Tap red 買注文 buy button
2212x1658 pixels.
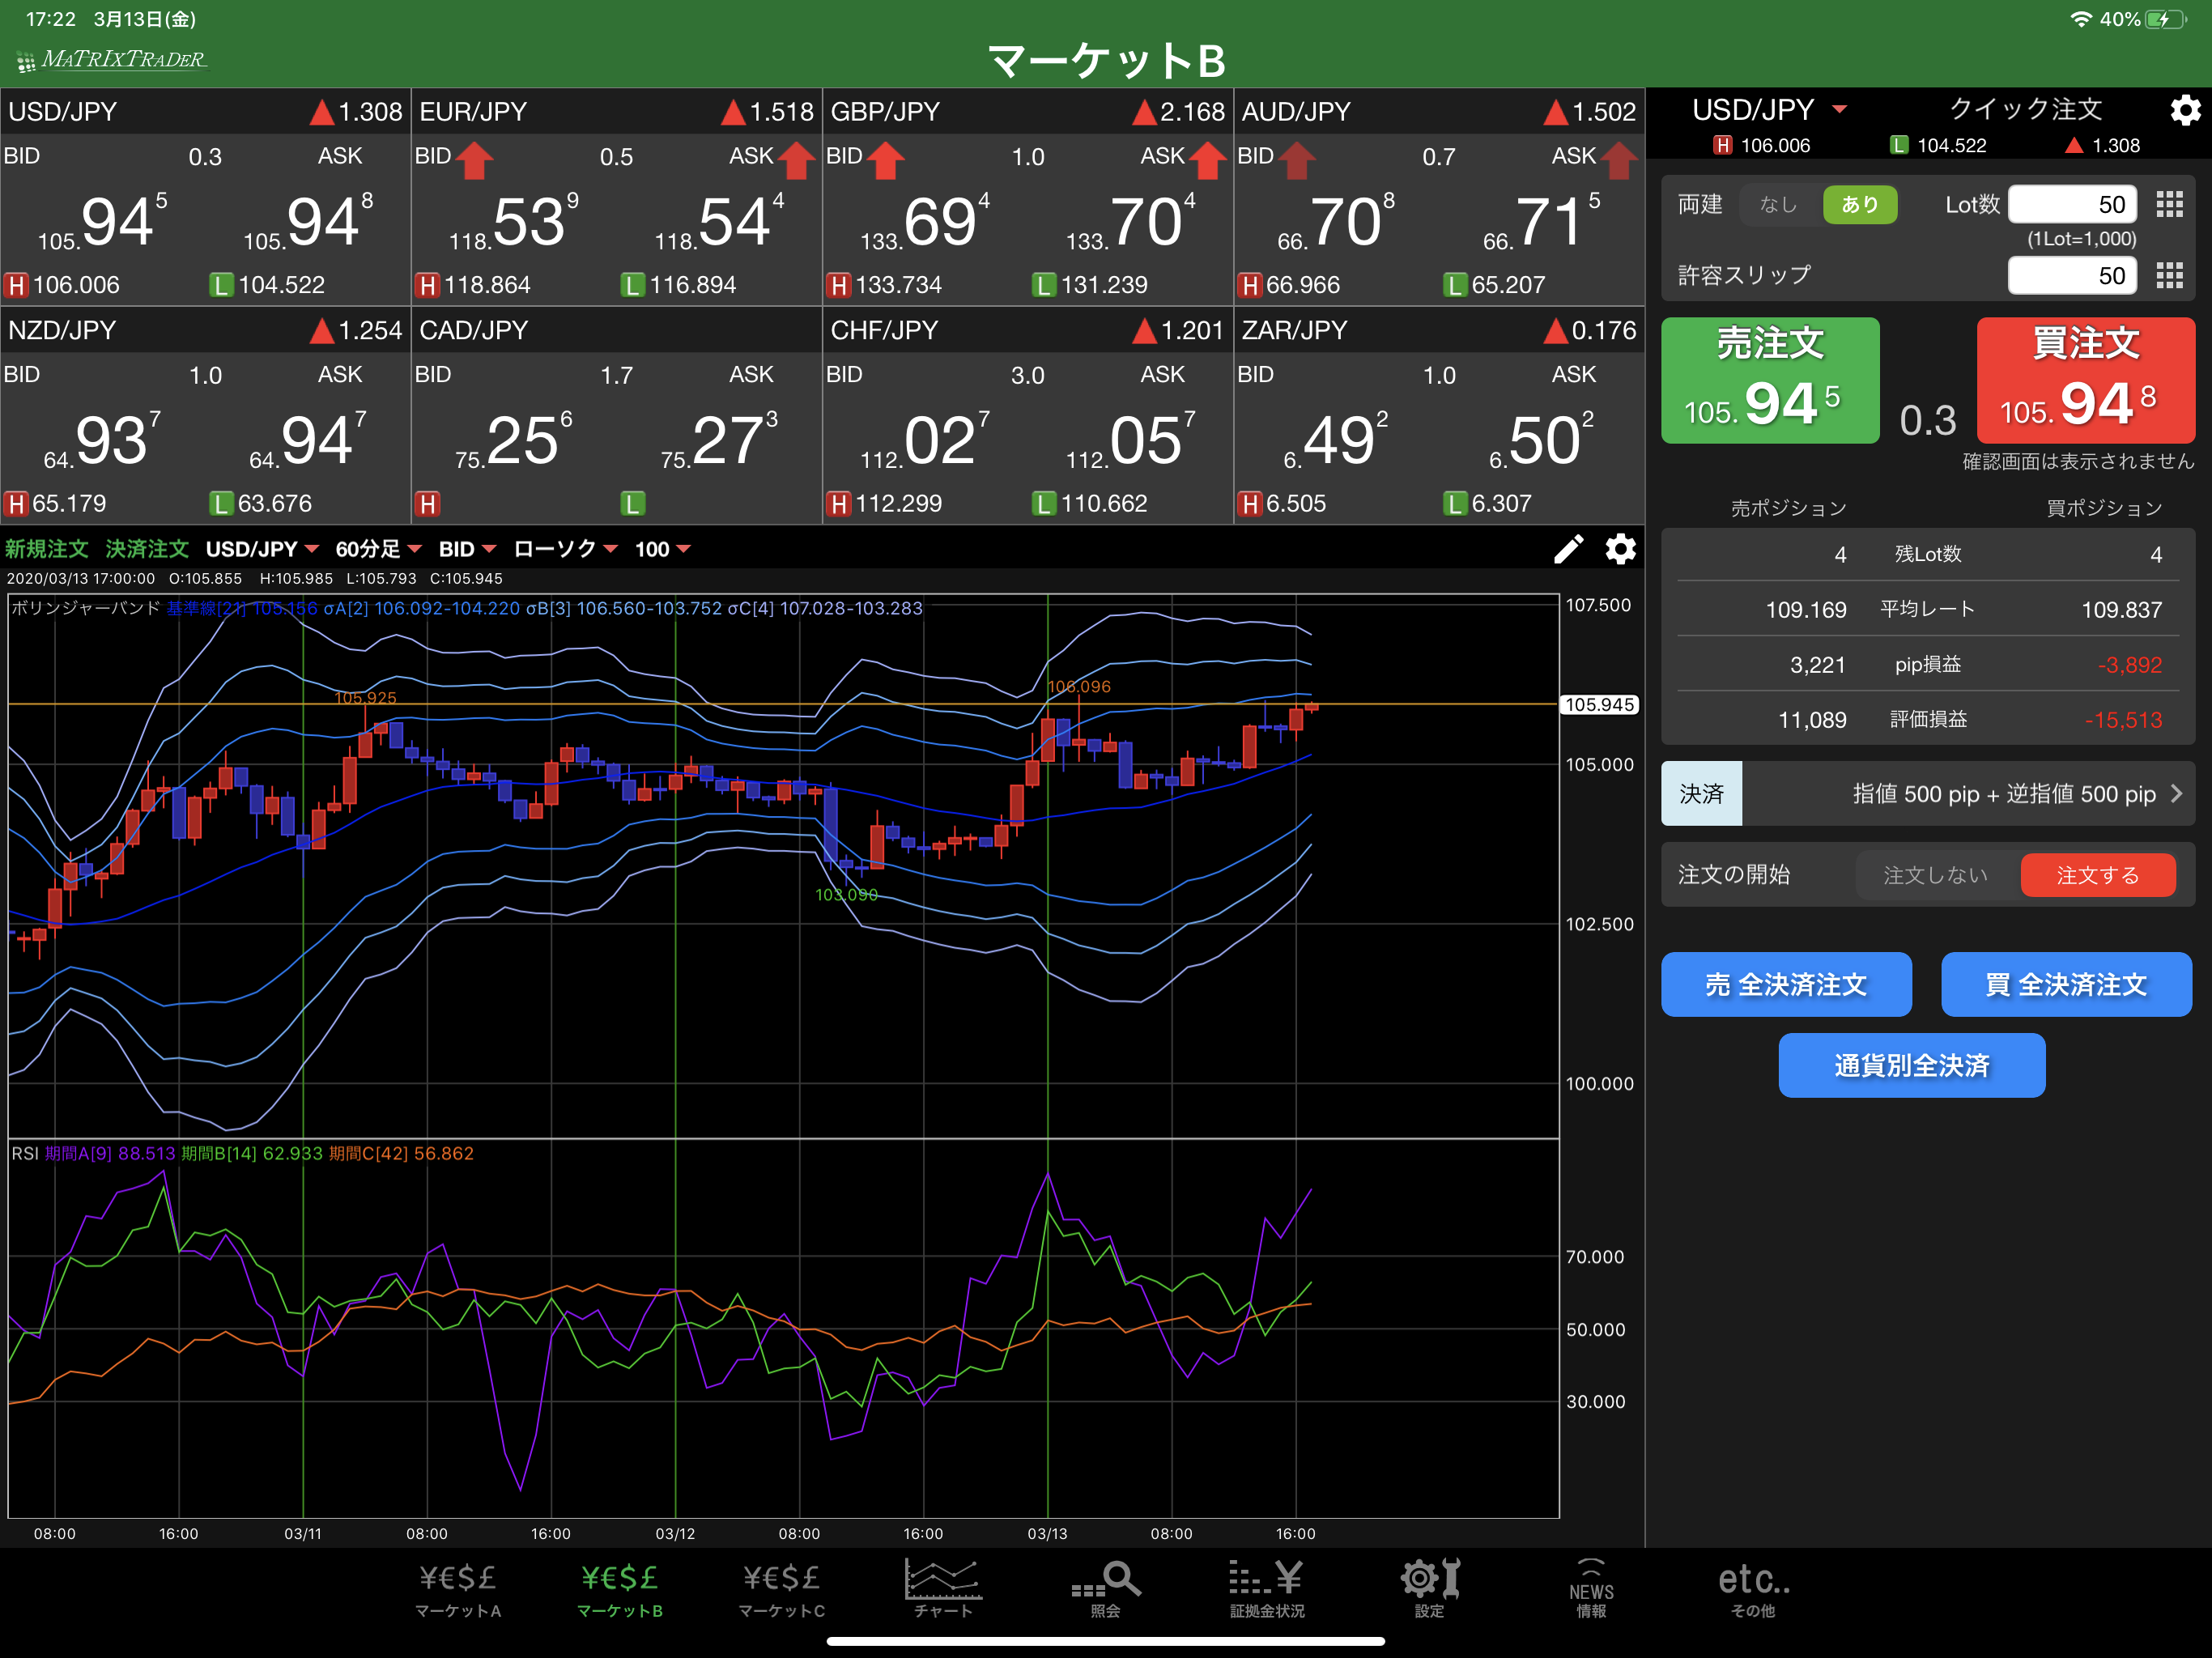click(x=2086, y=380)
